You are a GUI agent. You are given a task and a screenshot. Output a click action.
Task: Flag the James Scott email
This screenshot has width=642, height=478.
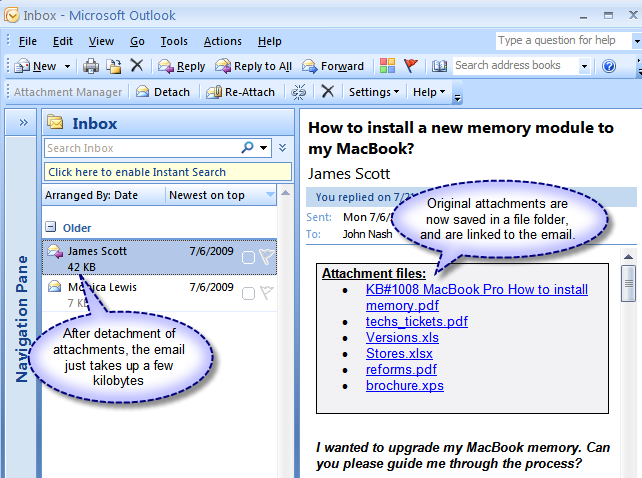coord(267,257)
